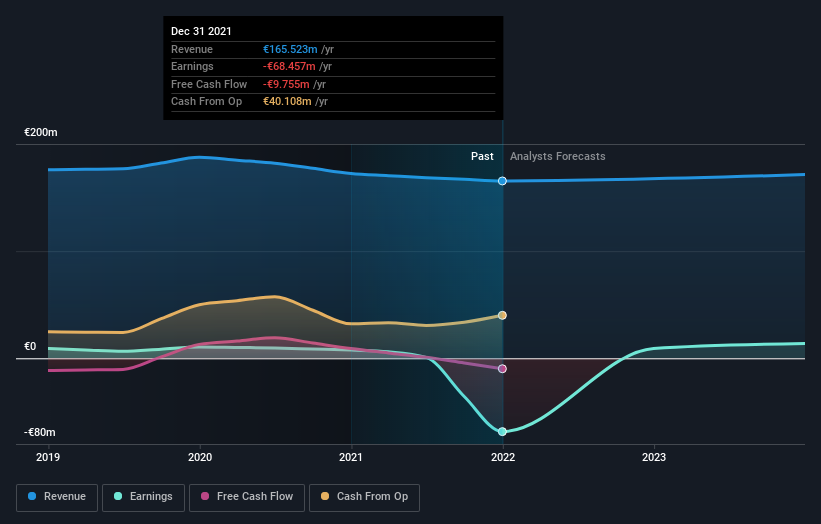Click the 2020 x-axis label
Viewport: 821px width, 524px height.
(200, 458)
